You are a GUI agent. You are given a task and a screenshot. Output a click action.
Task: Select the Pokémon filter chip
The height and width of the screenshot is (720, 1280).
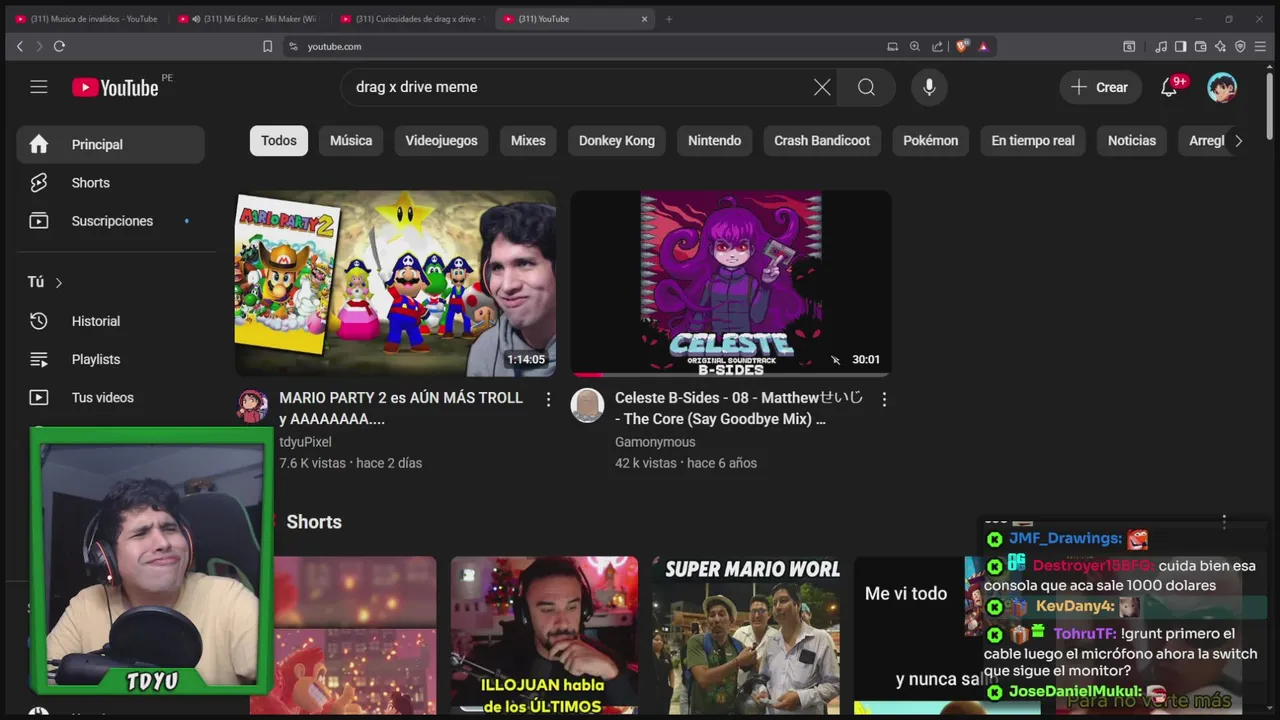tap(930, 141)
